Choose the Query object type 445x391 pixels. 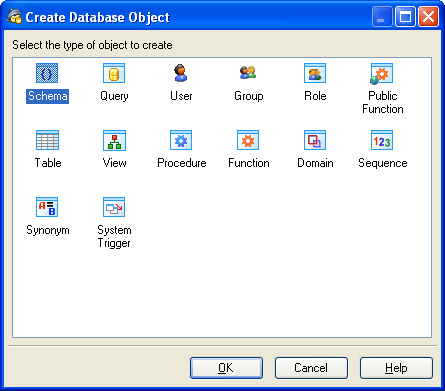pos(114,73)
